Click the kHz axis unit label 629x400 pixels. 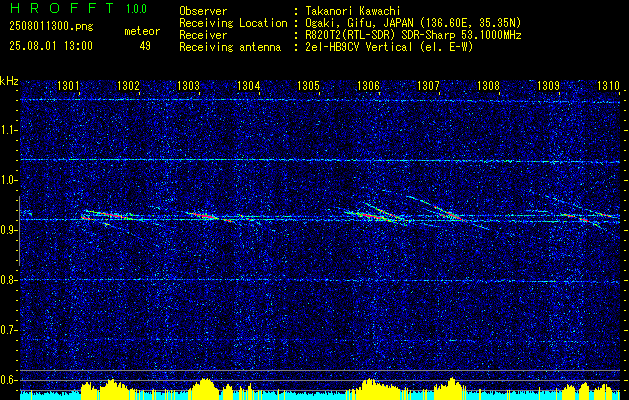(x=9, y=81)
